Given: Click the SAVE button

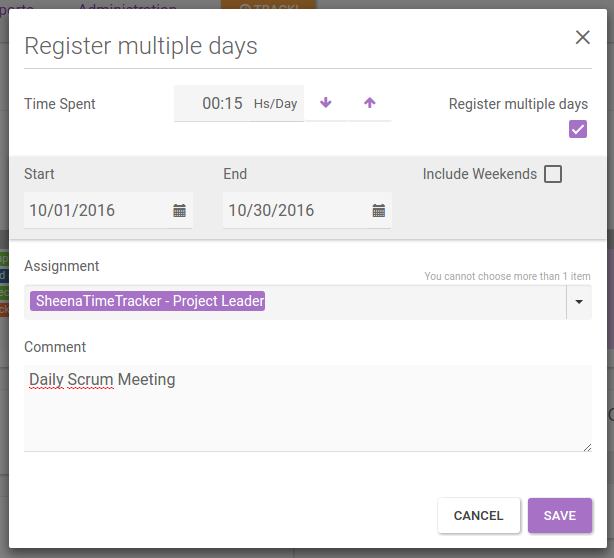Looking at the screenshot, I should click(x=560, y=515).
